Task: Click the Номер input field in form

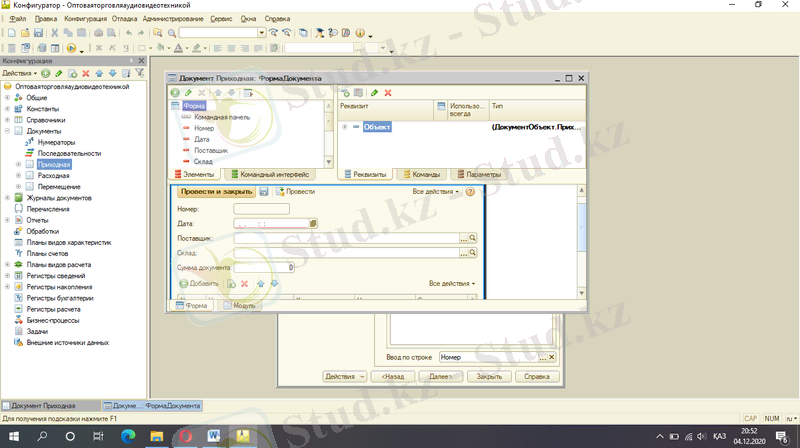Action: coord(260,209)
